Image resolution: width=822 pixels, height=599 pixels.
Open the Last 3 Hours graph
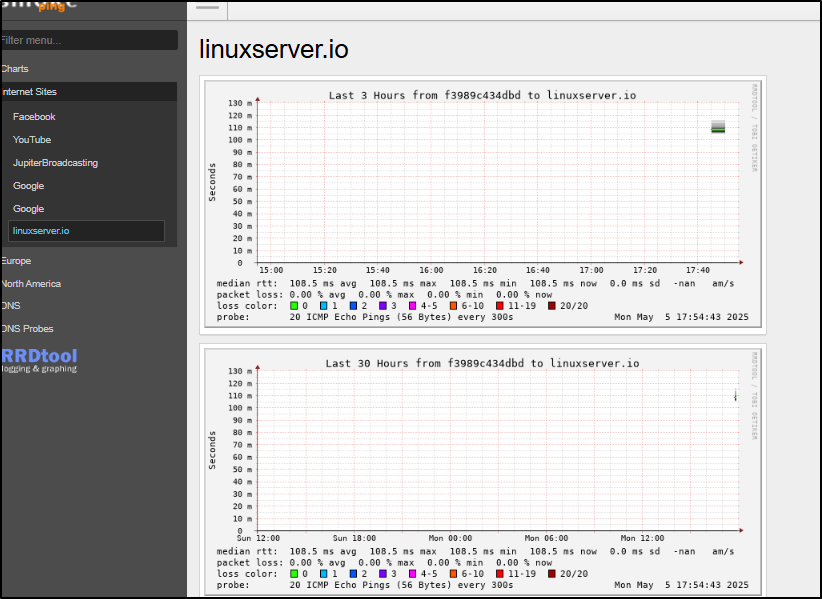(483, 205)
